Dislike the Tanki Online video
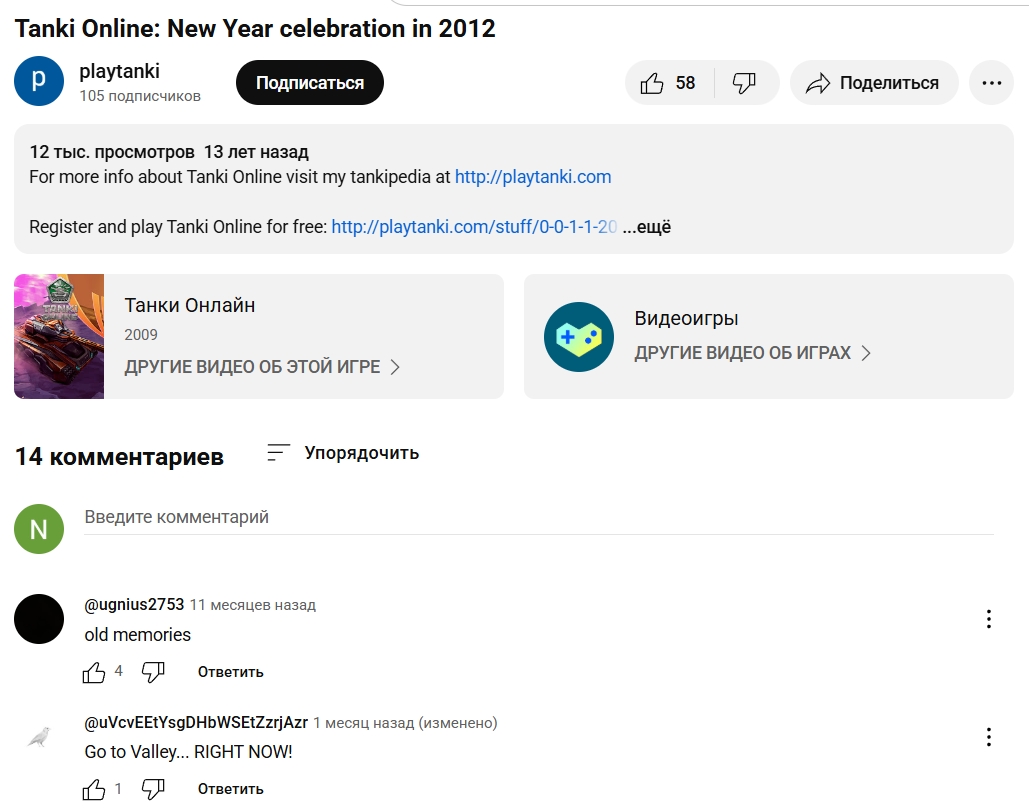The height and width of the screenshot is (810, 1029). [745, 83]
